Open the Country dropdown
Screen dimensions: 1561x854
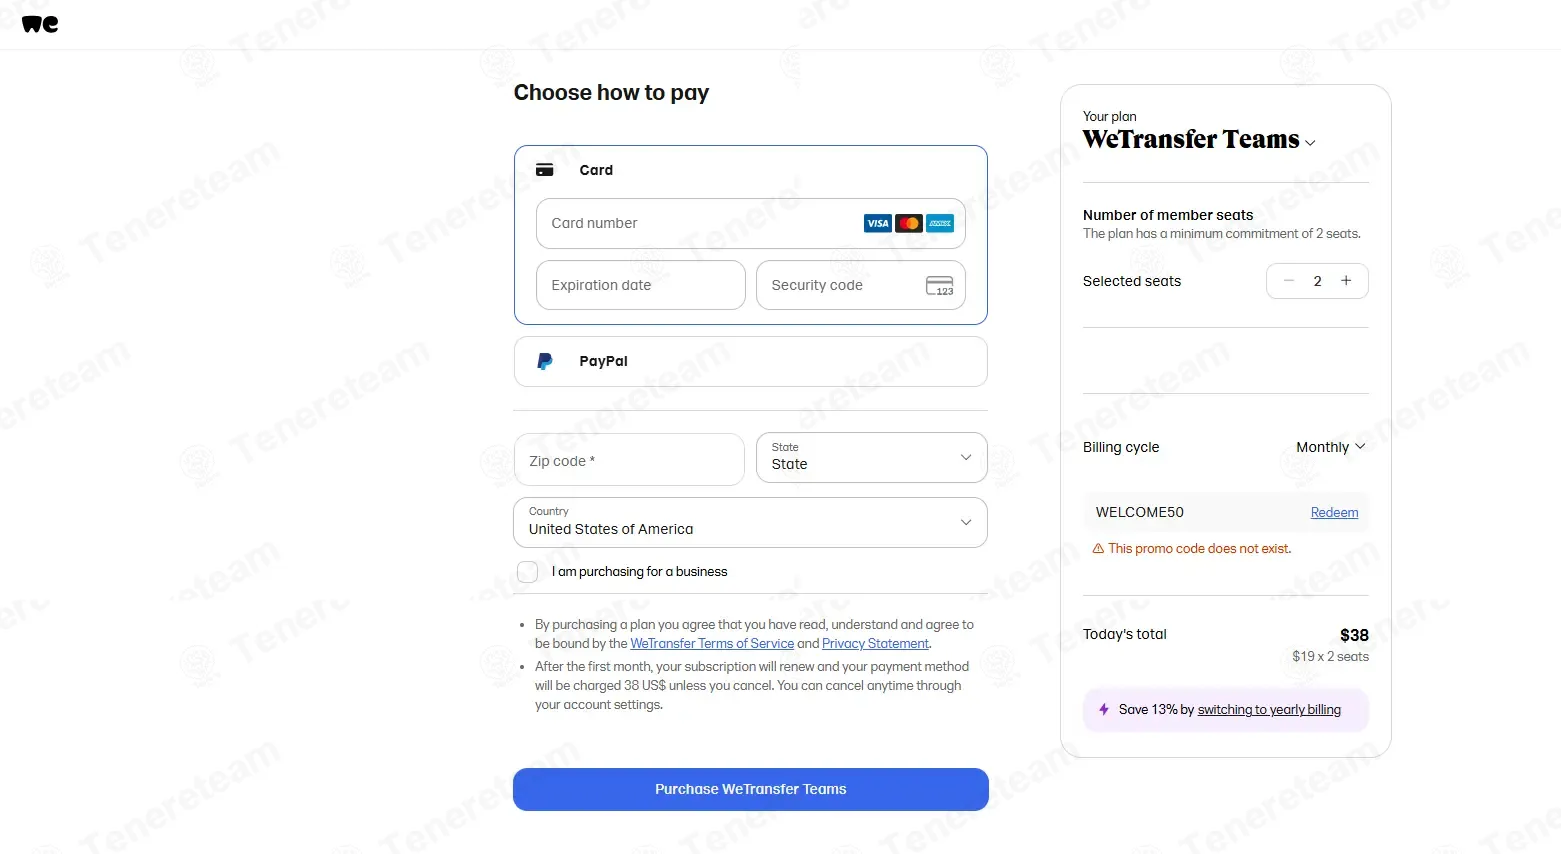pyautogui.click(x=750, y=522)
